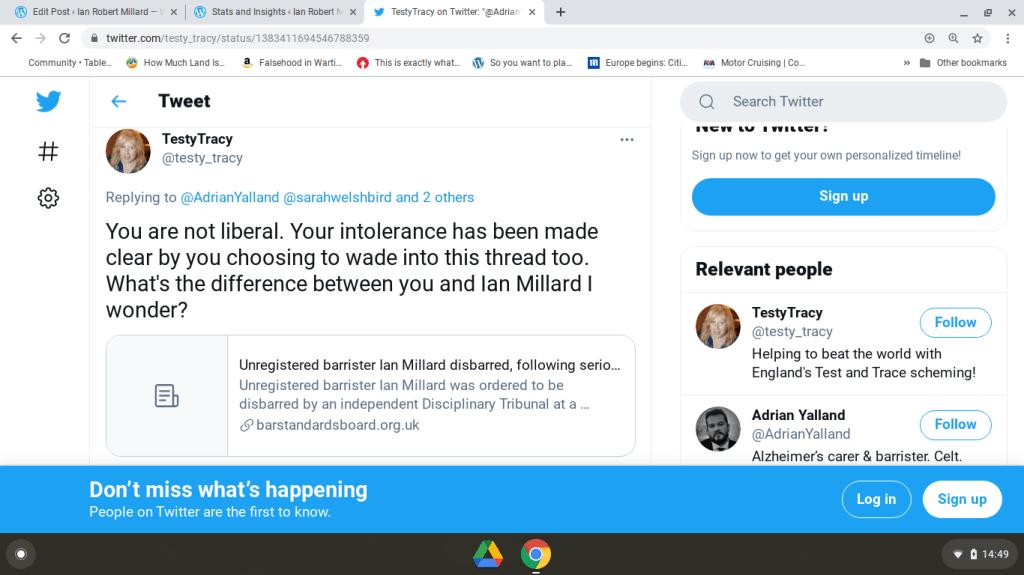Bookmark this page with the star icon
Image resolution: width=1024 pixels, height=575 pixels.
pos(977,38)
